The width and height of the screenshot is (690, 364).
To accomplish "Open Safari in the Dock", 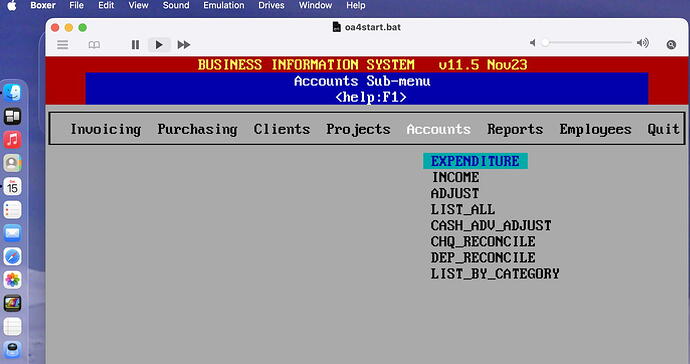I will coord(12,256).
